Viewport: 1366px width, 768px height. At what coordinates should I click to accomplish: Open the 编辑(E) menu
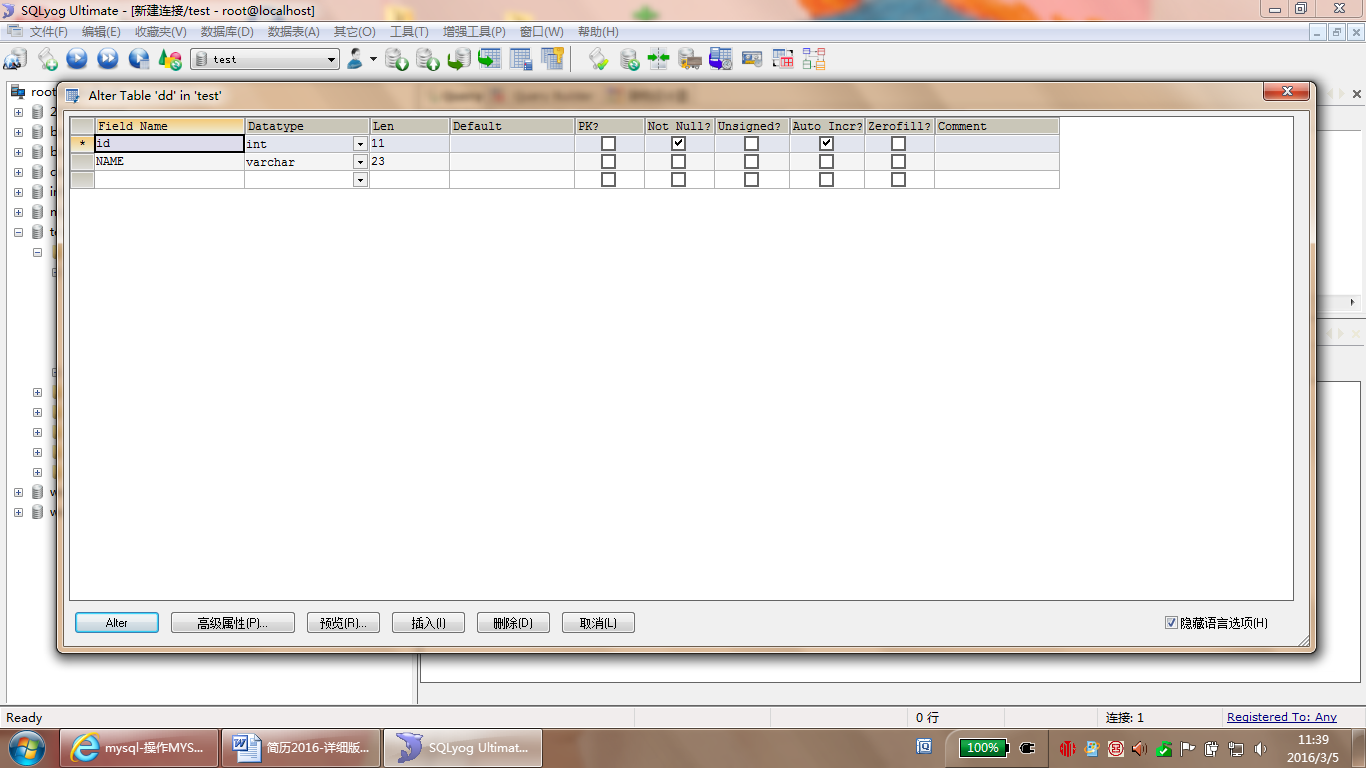101,32
